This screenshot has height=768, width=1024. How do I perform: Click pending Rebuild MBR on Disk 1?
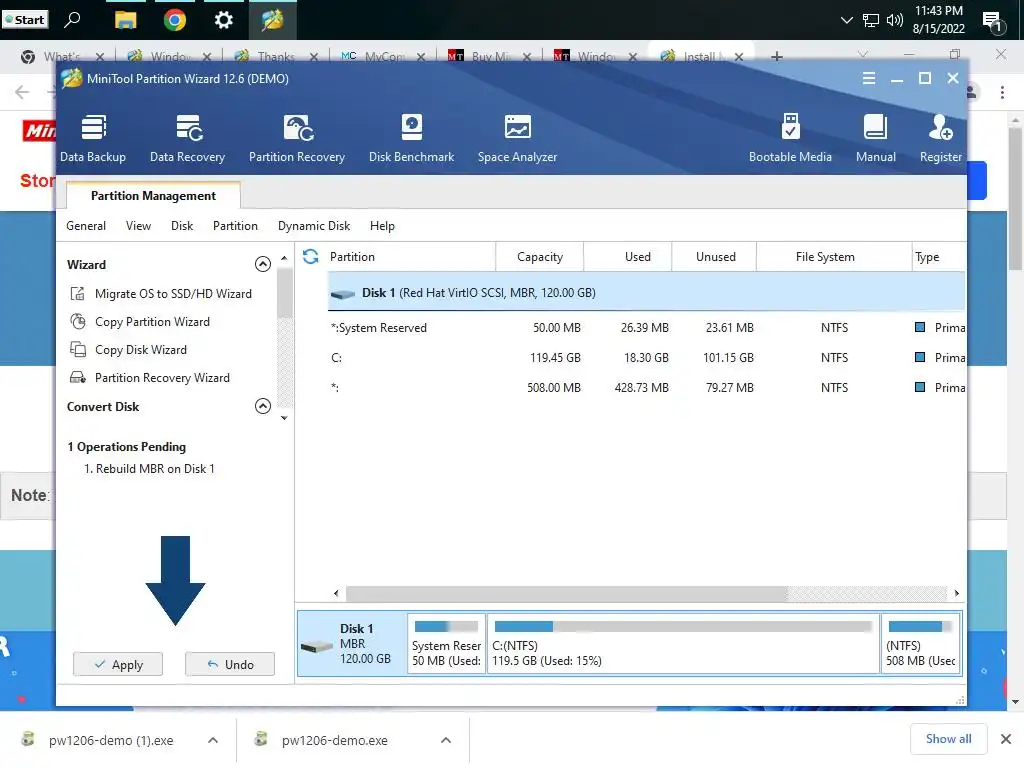tap(149, 469)
